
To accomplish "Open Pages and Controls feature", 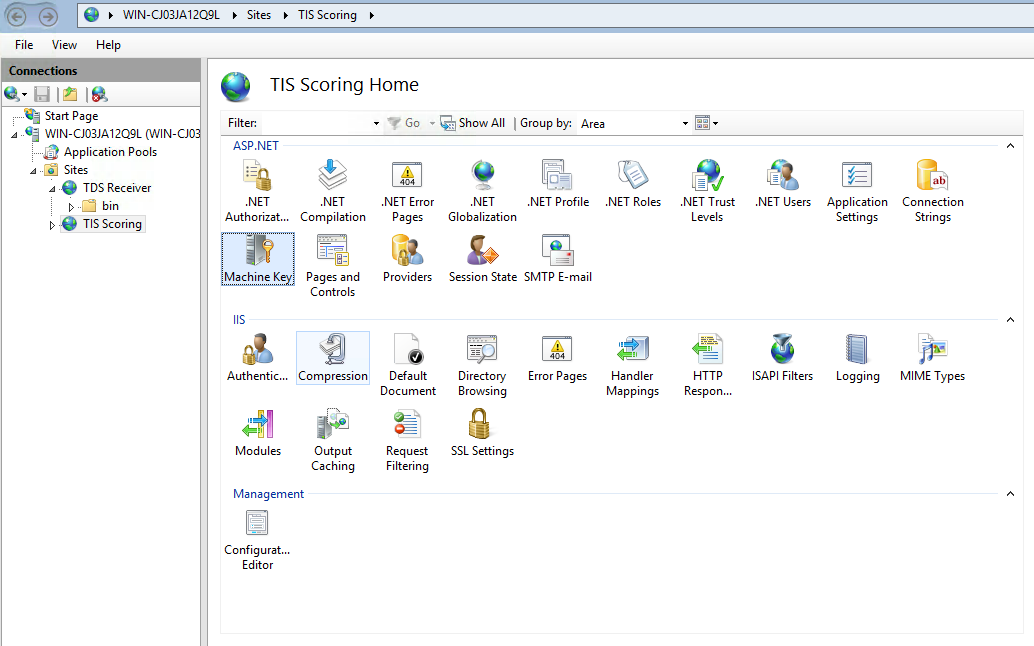I will click(x=332, y=266).
